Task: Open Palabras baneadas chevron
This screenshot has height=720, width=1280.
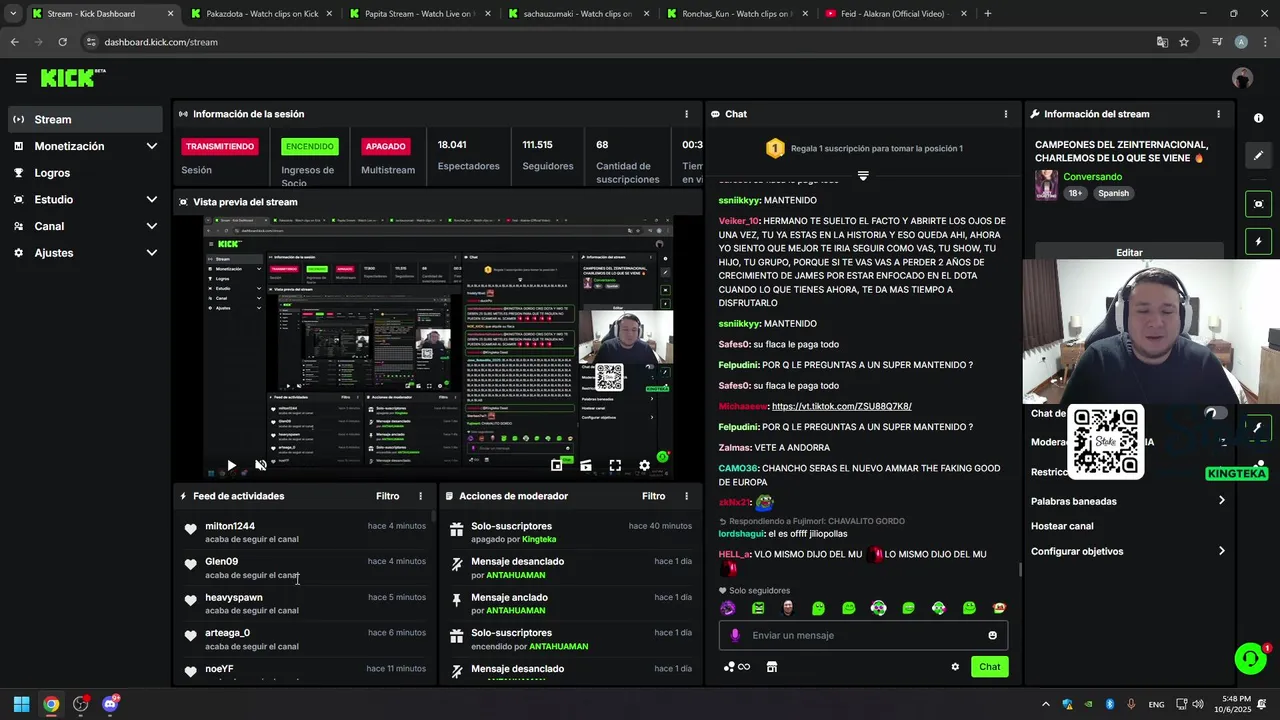Action: (x=1221, y=501)
